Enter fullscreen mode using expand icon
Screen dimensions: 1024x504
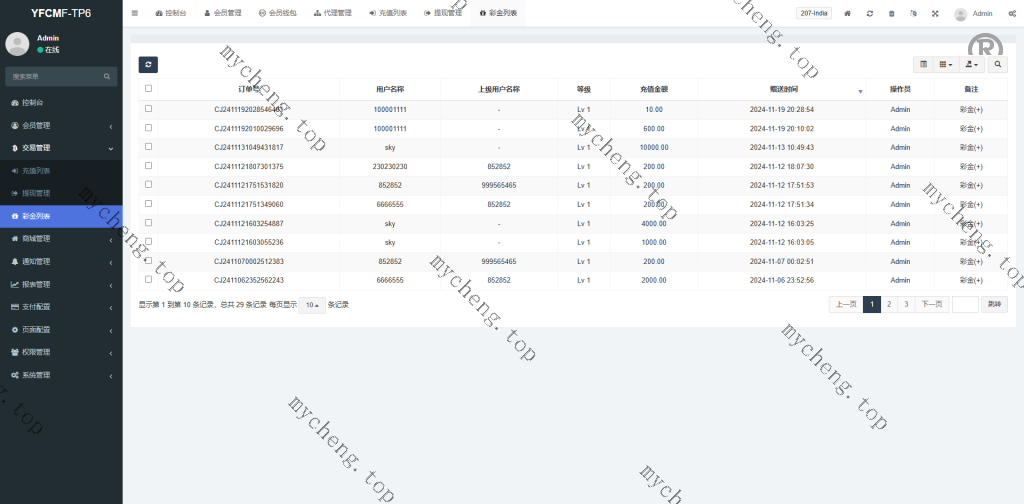pos(935,14)
